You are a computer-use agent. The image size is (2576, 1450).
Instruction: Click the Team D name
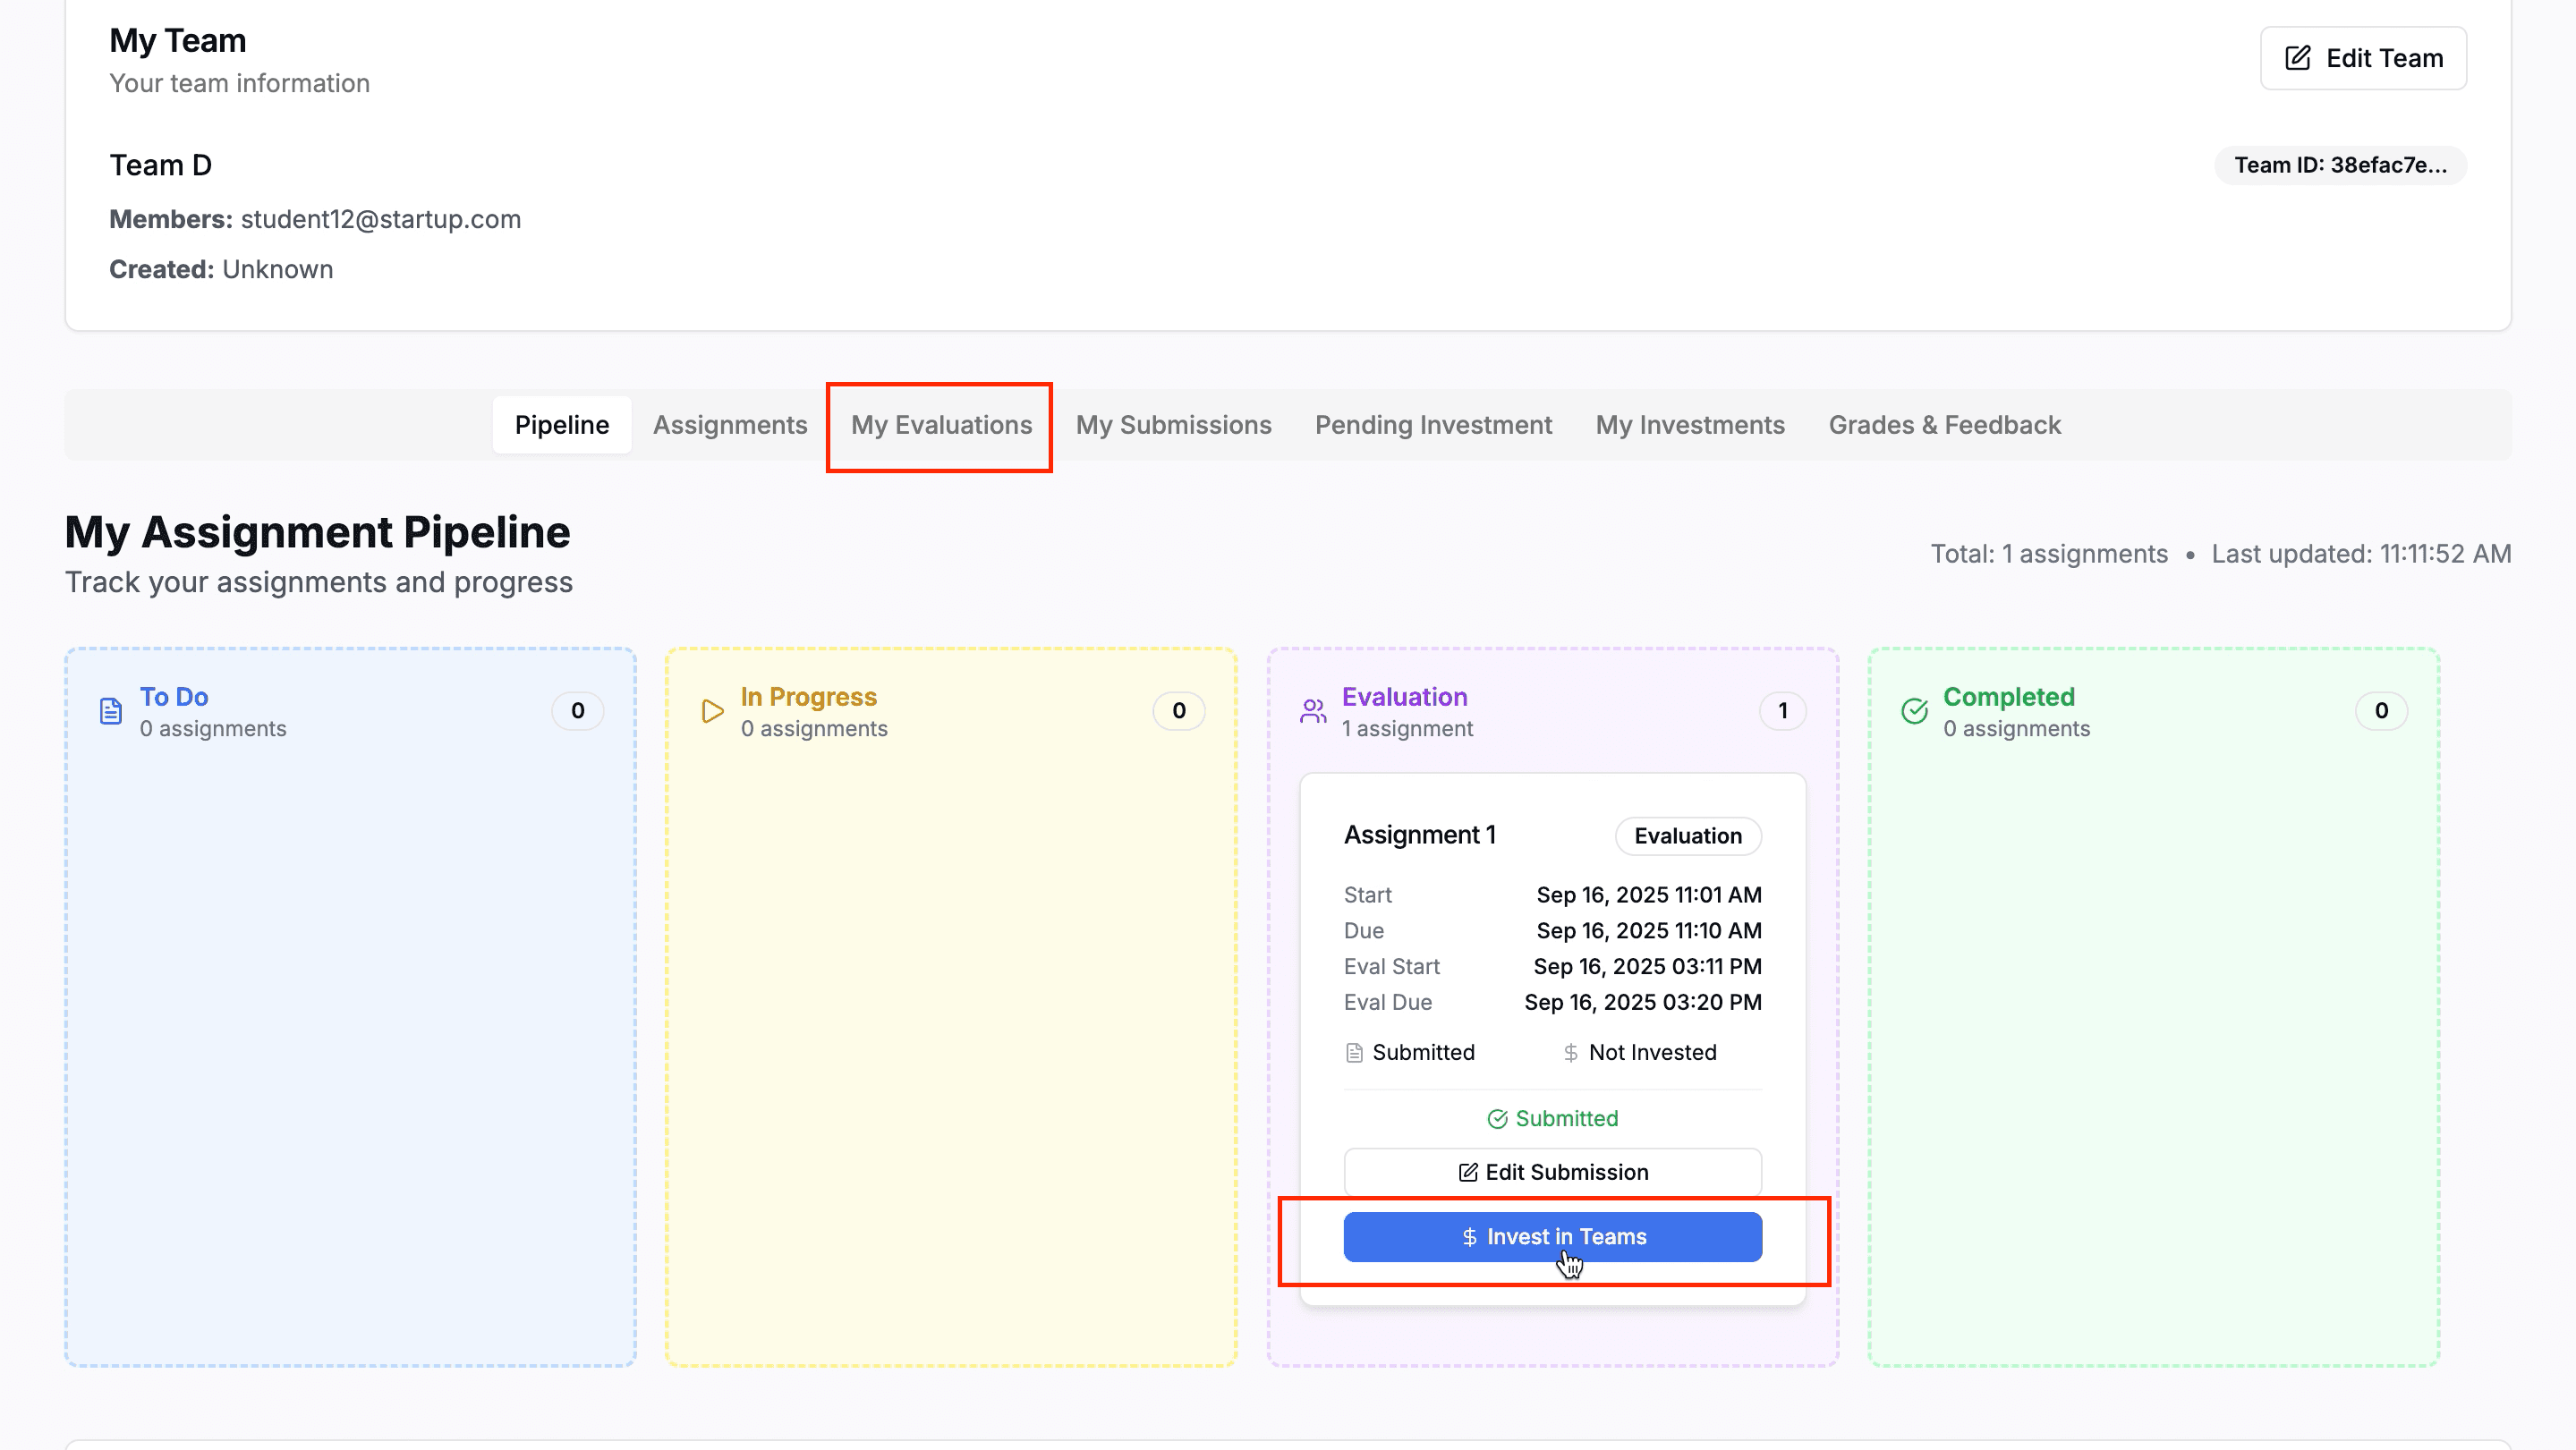click(x=160, y=165)
